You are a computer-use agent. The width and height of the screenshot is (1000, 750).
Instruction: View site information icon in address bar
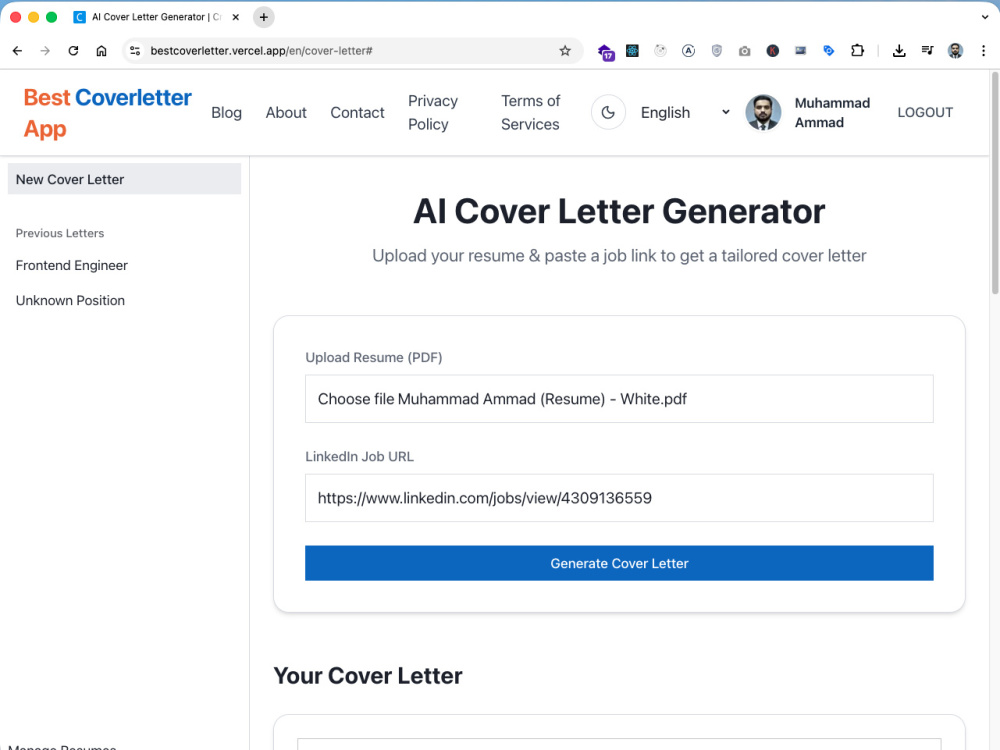click(x=135, y=51)
